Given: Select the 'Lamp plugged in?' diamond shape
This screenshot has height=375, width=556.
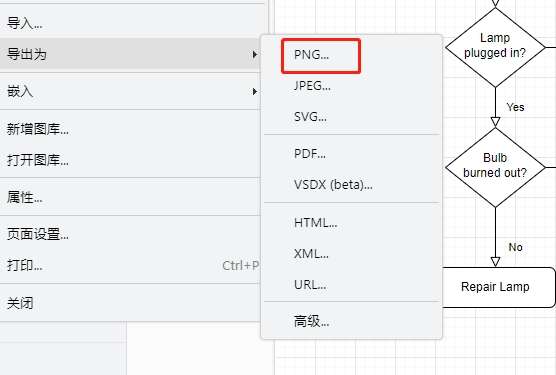Looking at the screenshot, I should [495, 47].
